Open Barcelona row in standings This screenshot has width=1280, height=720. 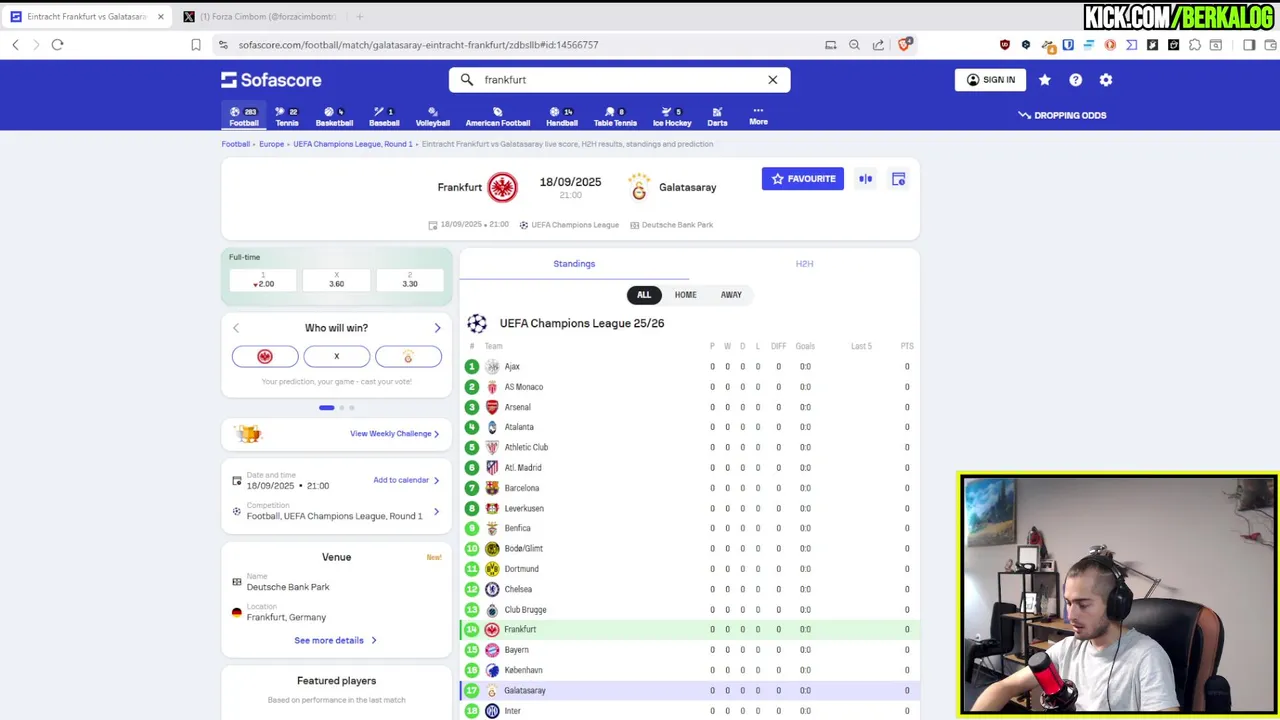pos(689,488)
